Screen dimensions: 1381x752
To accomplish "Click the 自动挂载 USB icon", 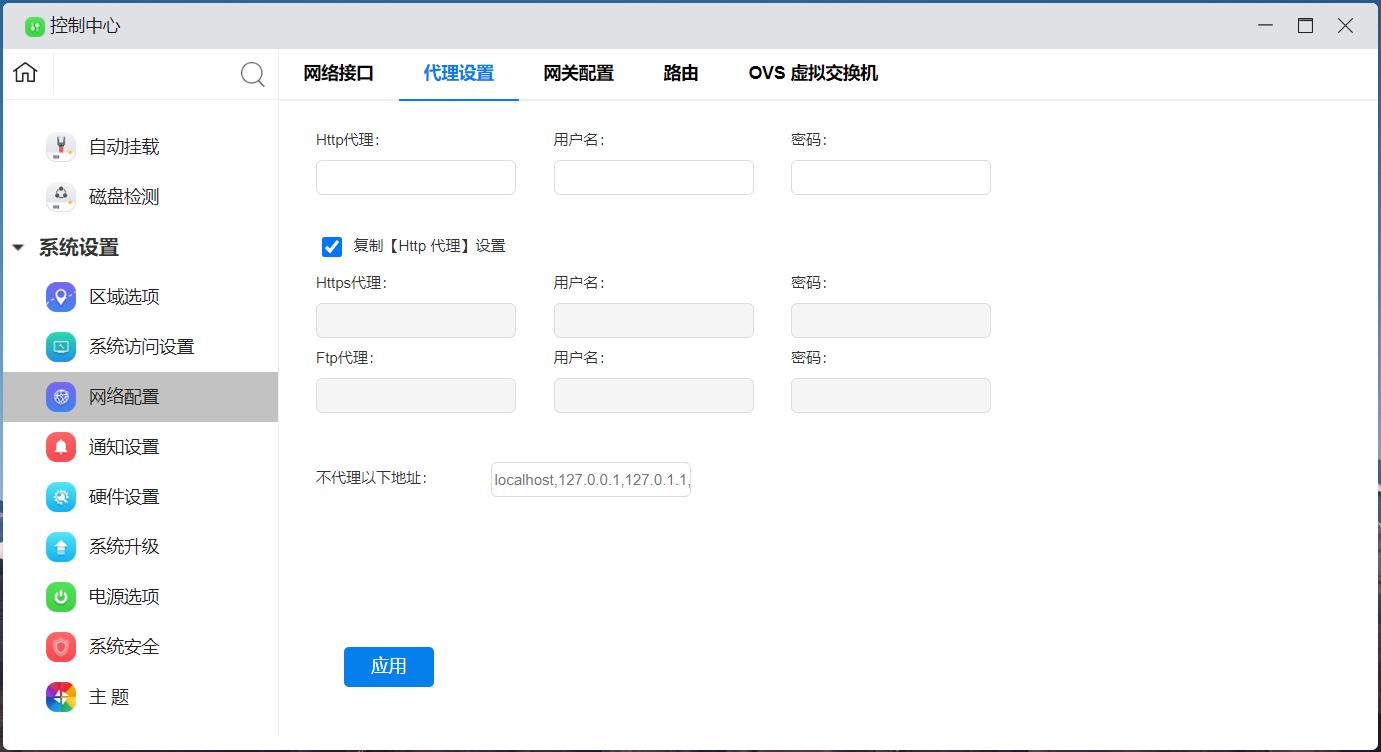I will (x=61, y=147).
